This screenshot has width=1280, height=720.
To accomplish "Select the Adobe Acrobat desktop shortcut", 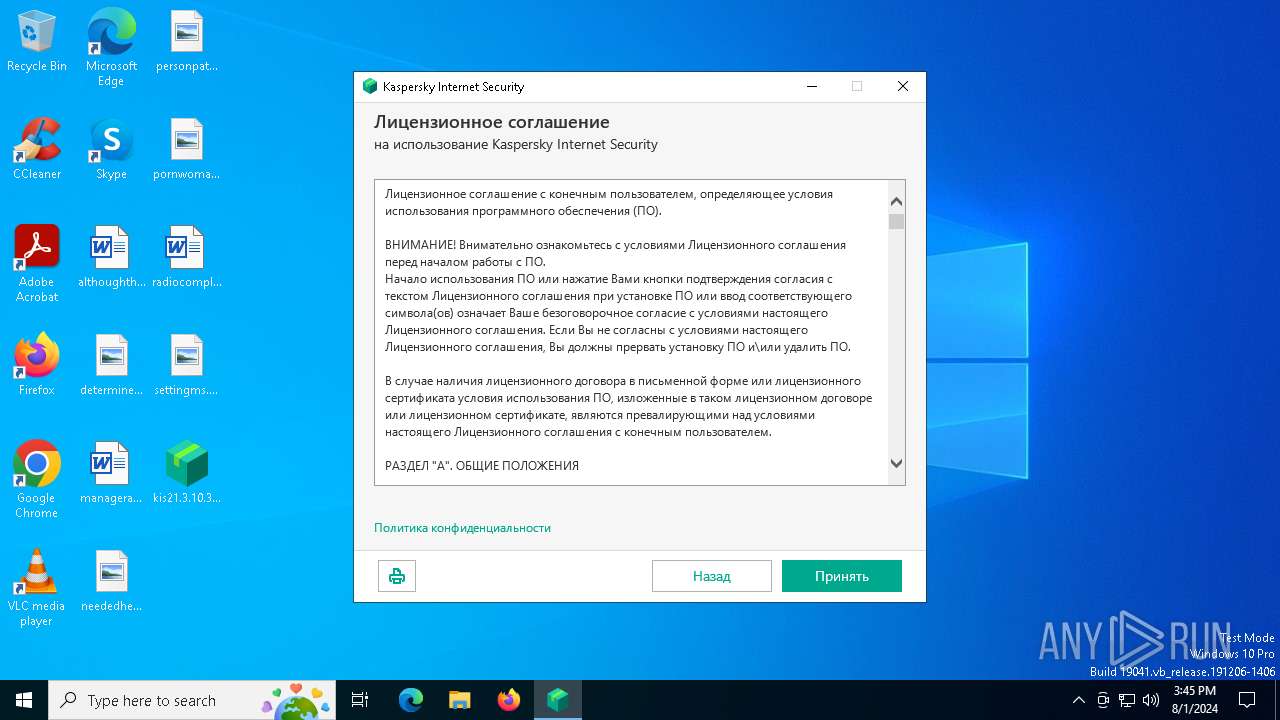I will coord(37,264).
